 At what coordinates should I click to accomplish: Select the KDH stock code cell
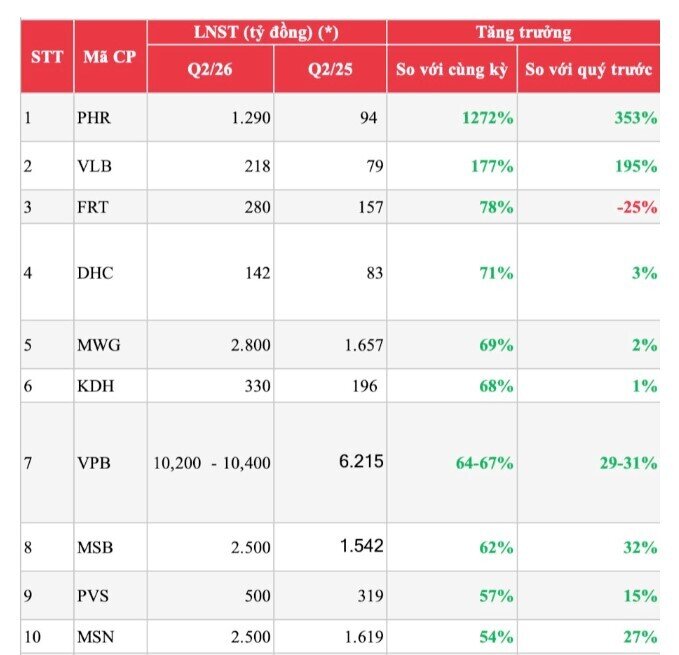pyautogui.click(x=110, y=385)
